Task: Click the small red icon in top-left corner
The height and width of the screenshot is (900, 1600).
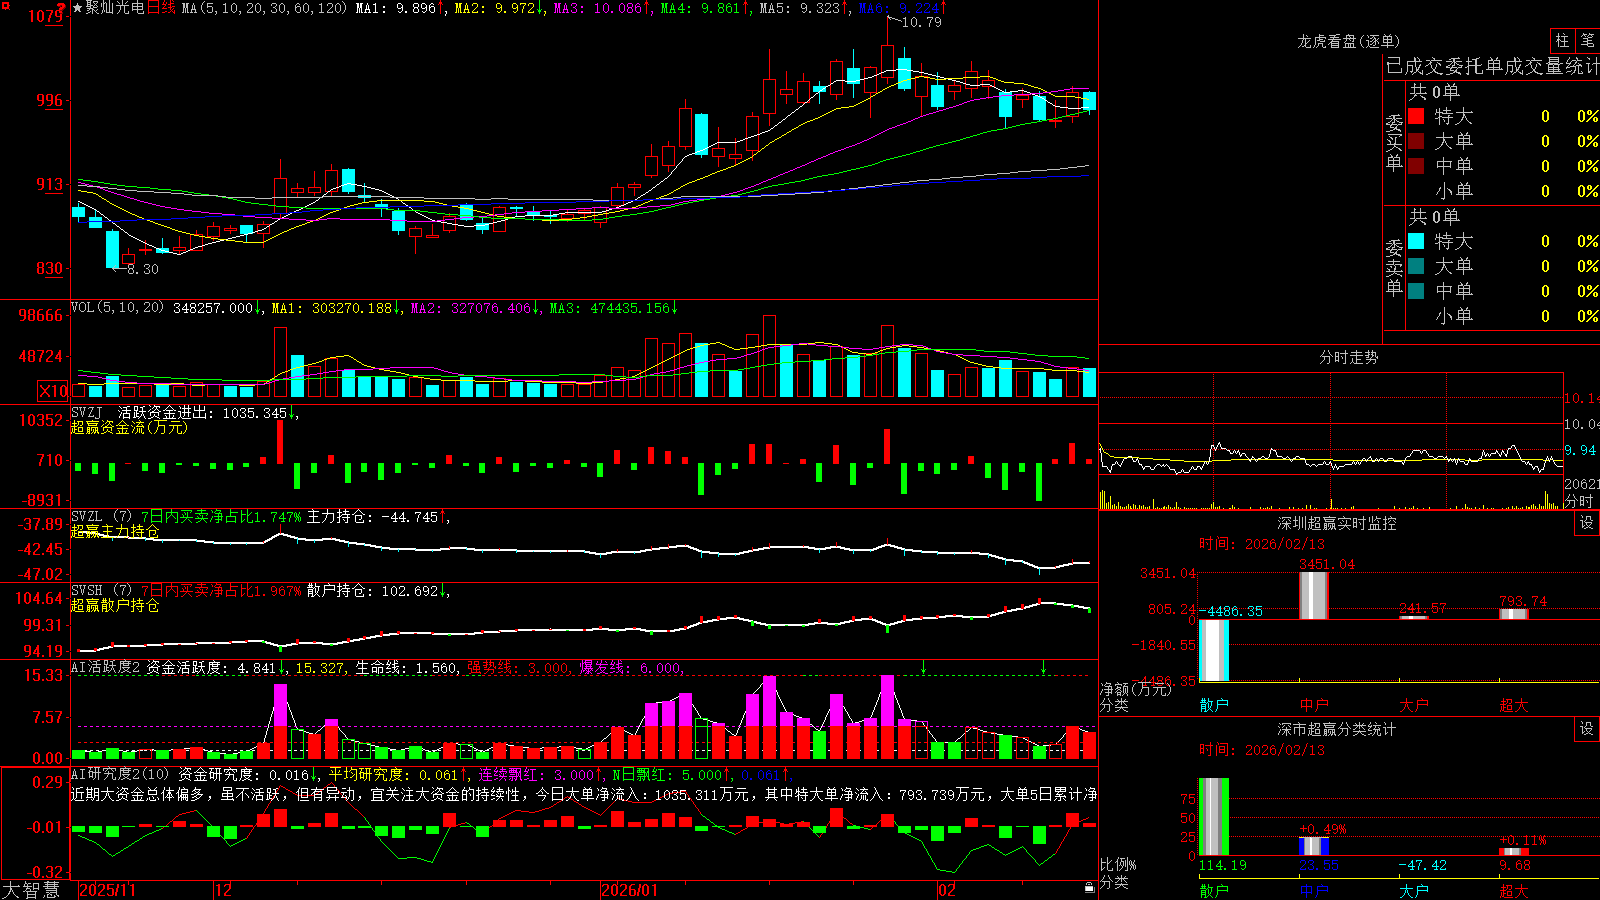Action: coord(4,4)
